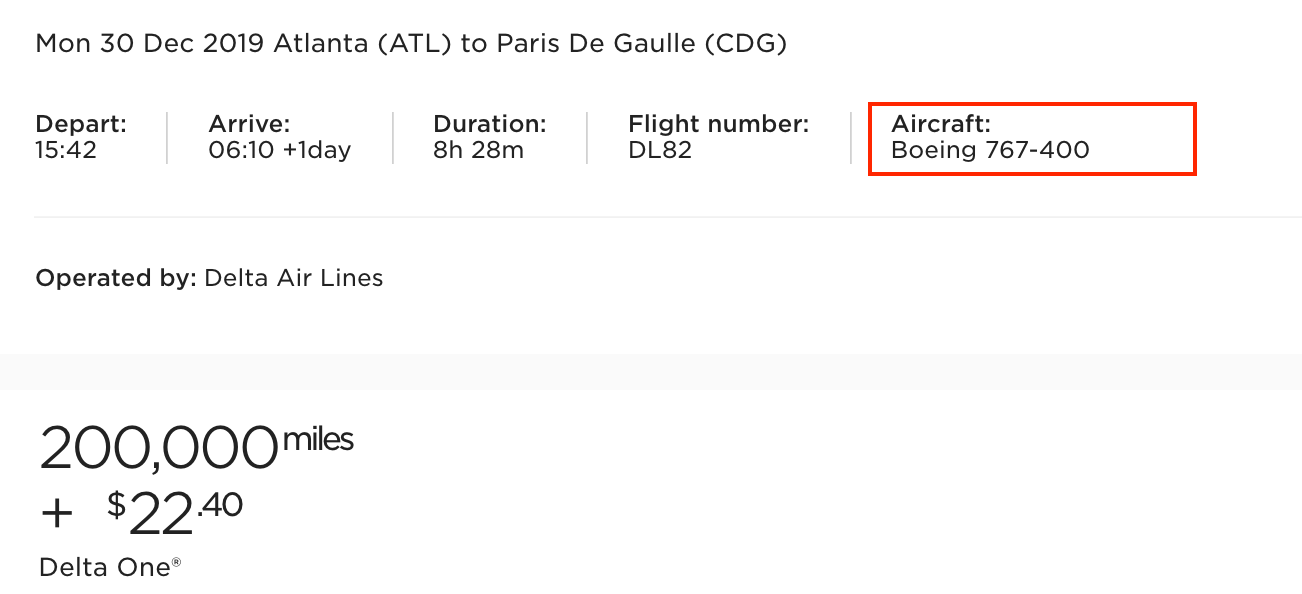The width and height of the screenshot is (1302, 594).
Task: Click the plus sign before the fee
Action: [x=57, y=514]
